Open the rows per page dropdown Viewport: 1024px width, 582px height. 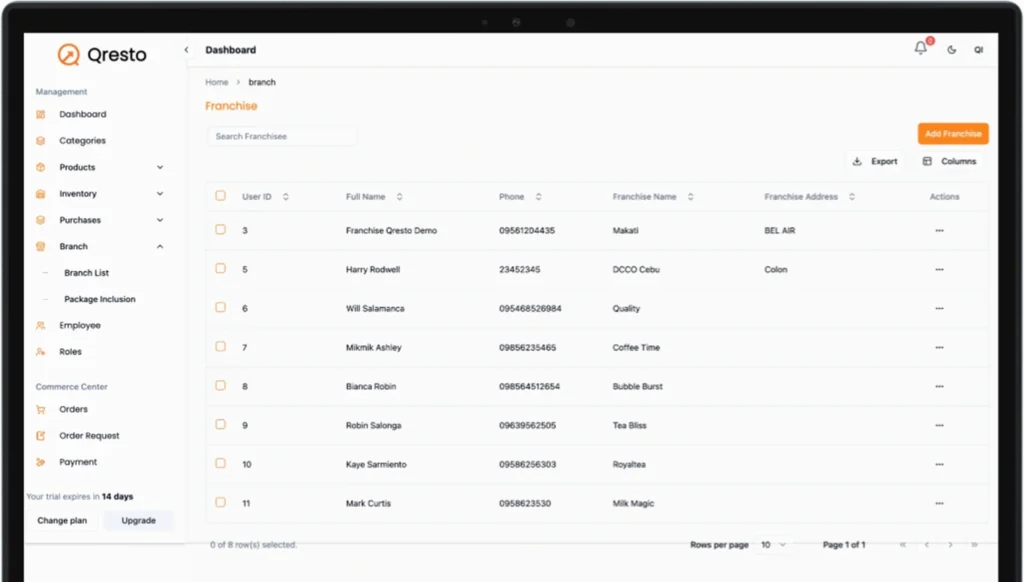[x=773, y=545]
